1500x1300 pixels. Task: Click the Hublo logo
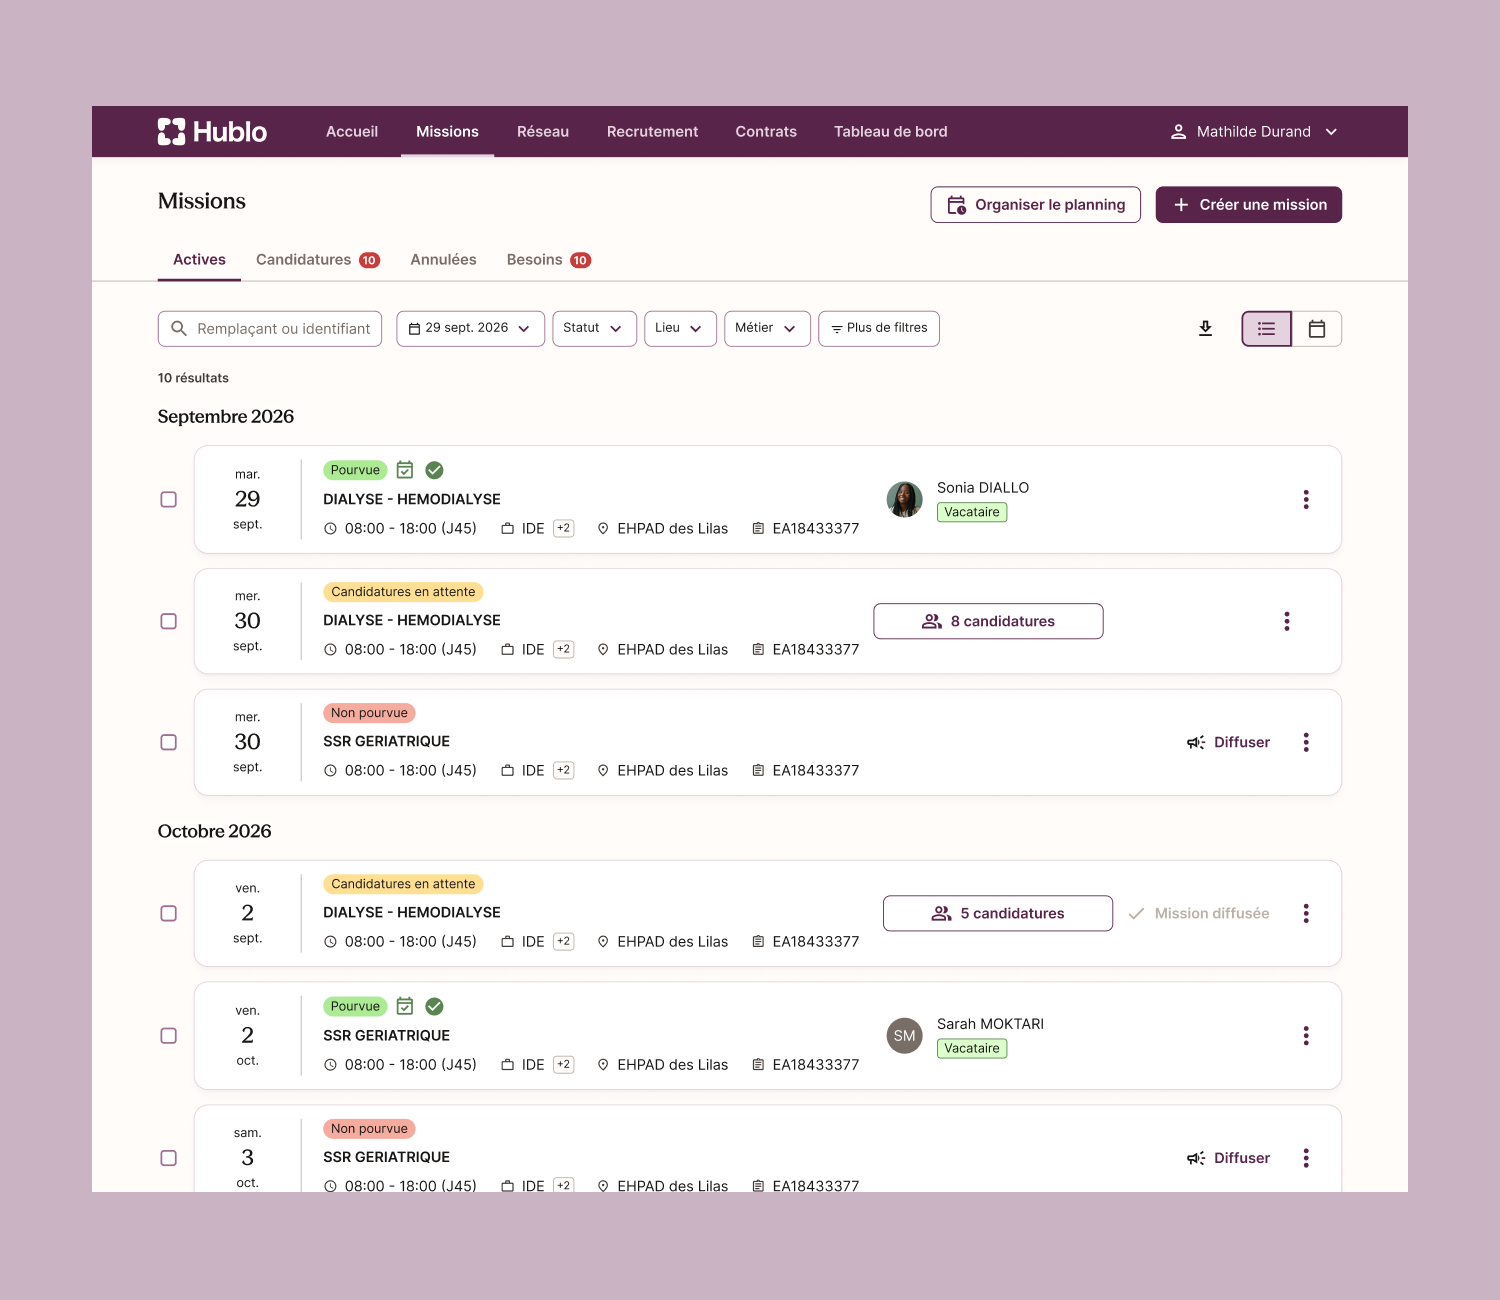212,132
